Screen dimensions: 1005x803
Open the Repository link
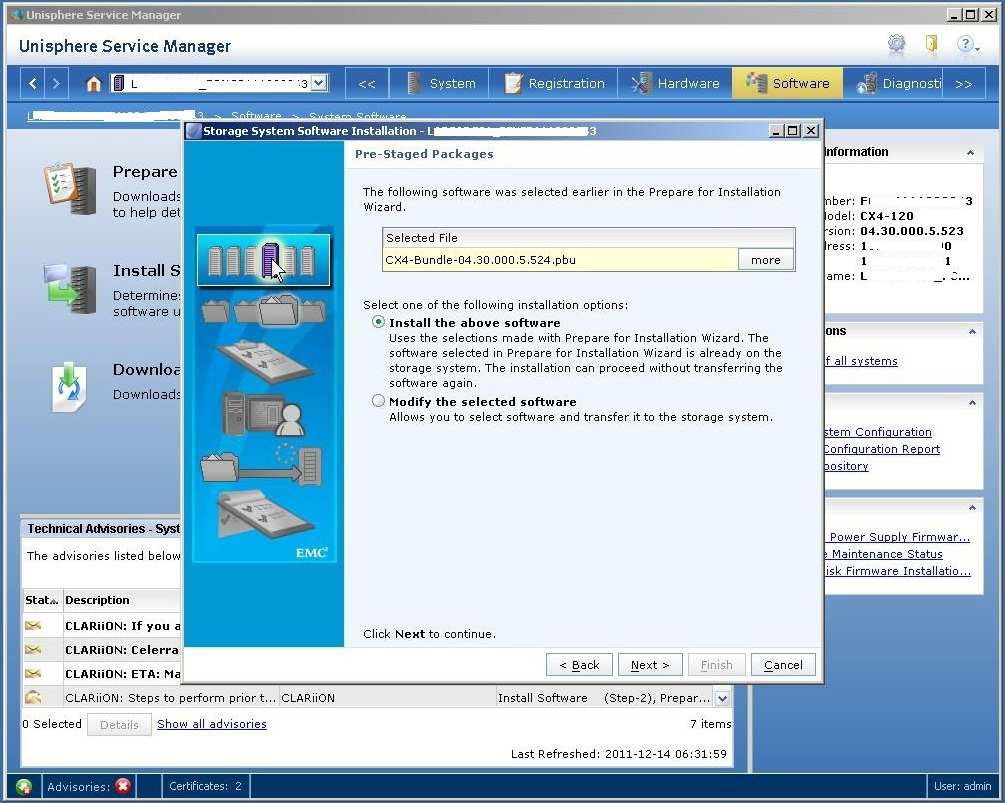tap(847, 466)
